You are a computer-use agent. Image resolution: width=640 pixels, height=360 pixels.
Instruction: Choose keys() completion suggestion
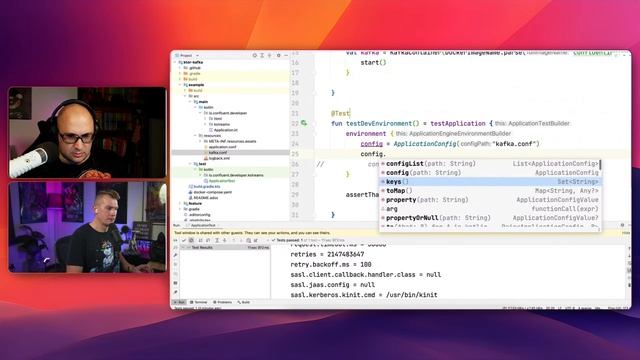tap(490, 182)
